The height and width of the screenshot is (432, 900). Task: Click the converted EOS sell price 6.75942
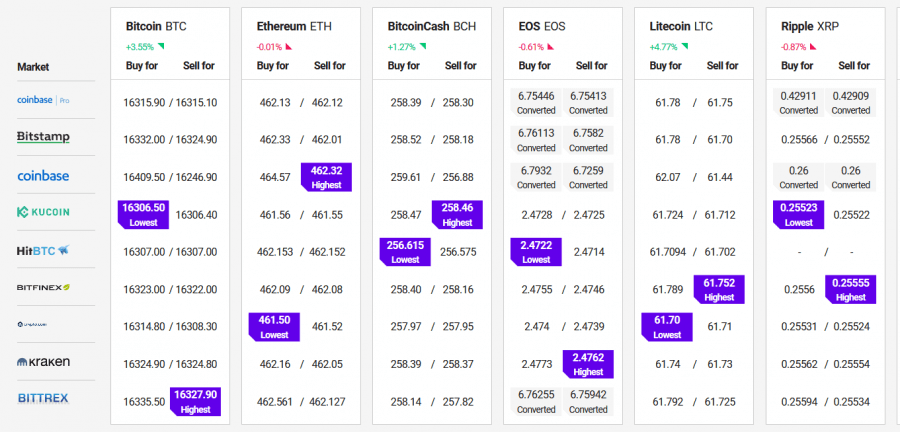coord(588,402)
